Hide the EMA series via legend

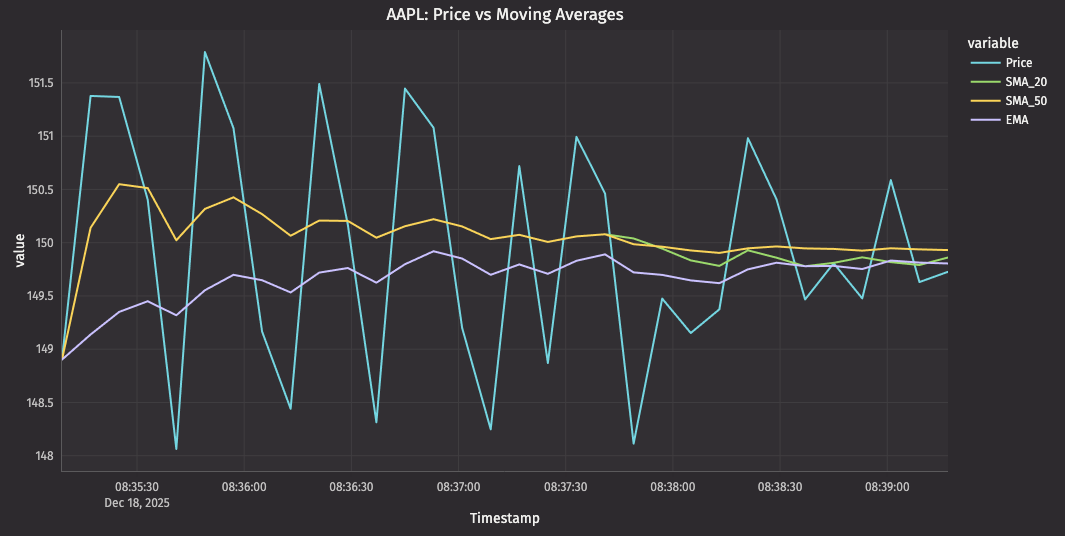[x=1017, y=120]
